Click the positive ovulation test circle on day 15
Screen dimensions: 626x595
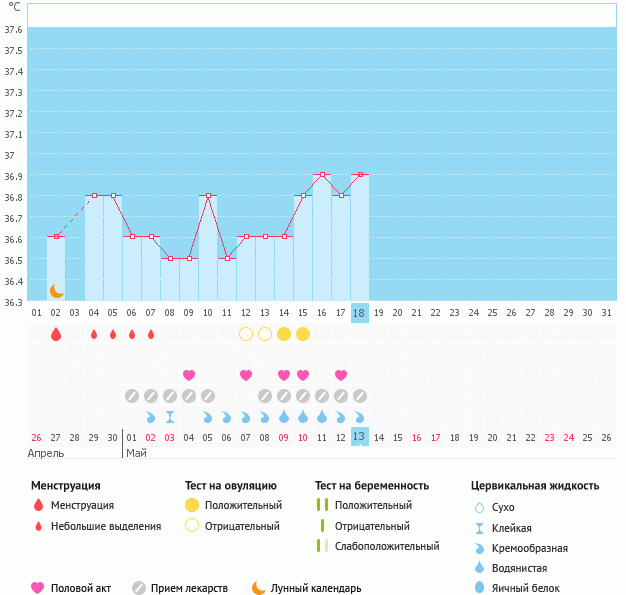pyautogui.click(x=303, y=334)
